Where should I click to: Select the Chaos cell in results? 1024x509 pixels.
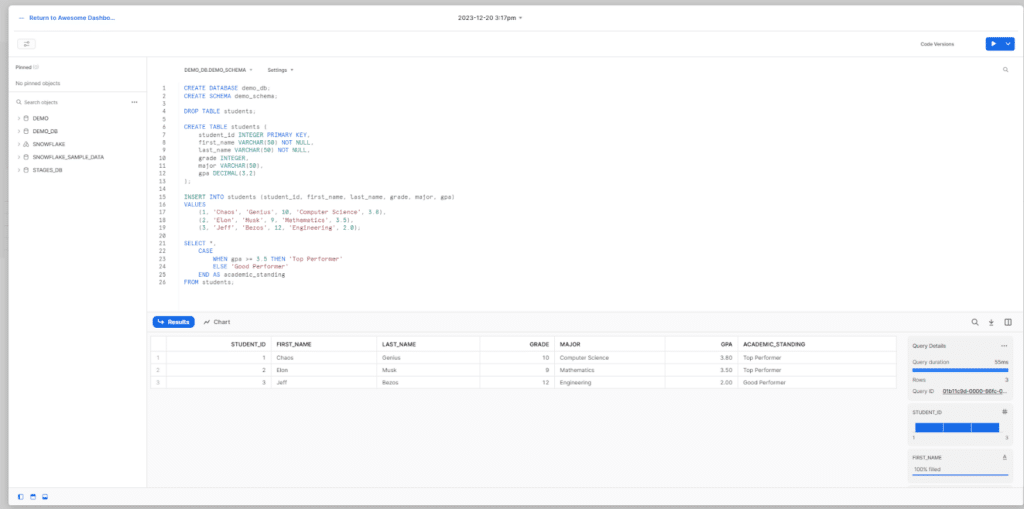[x=323, y=357]
